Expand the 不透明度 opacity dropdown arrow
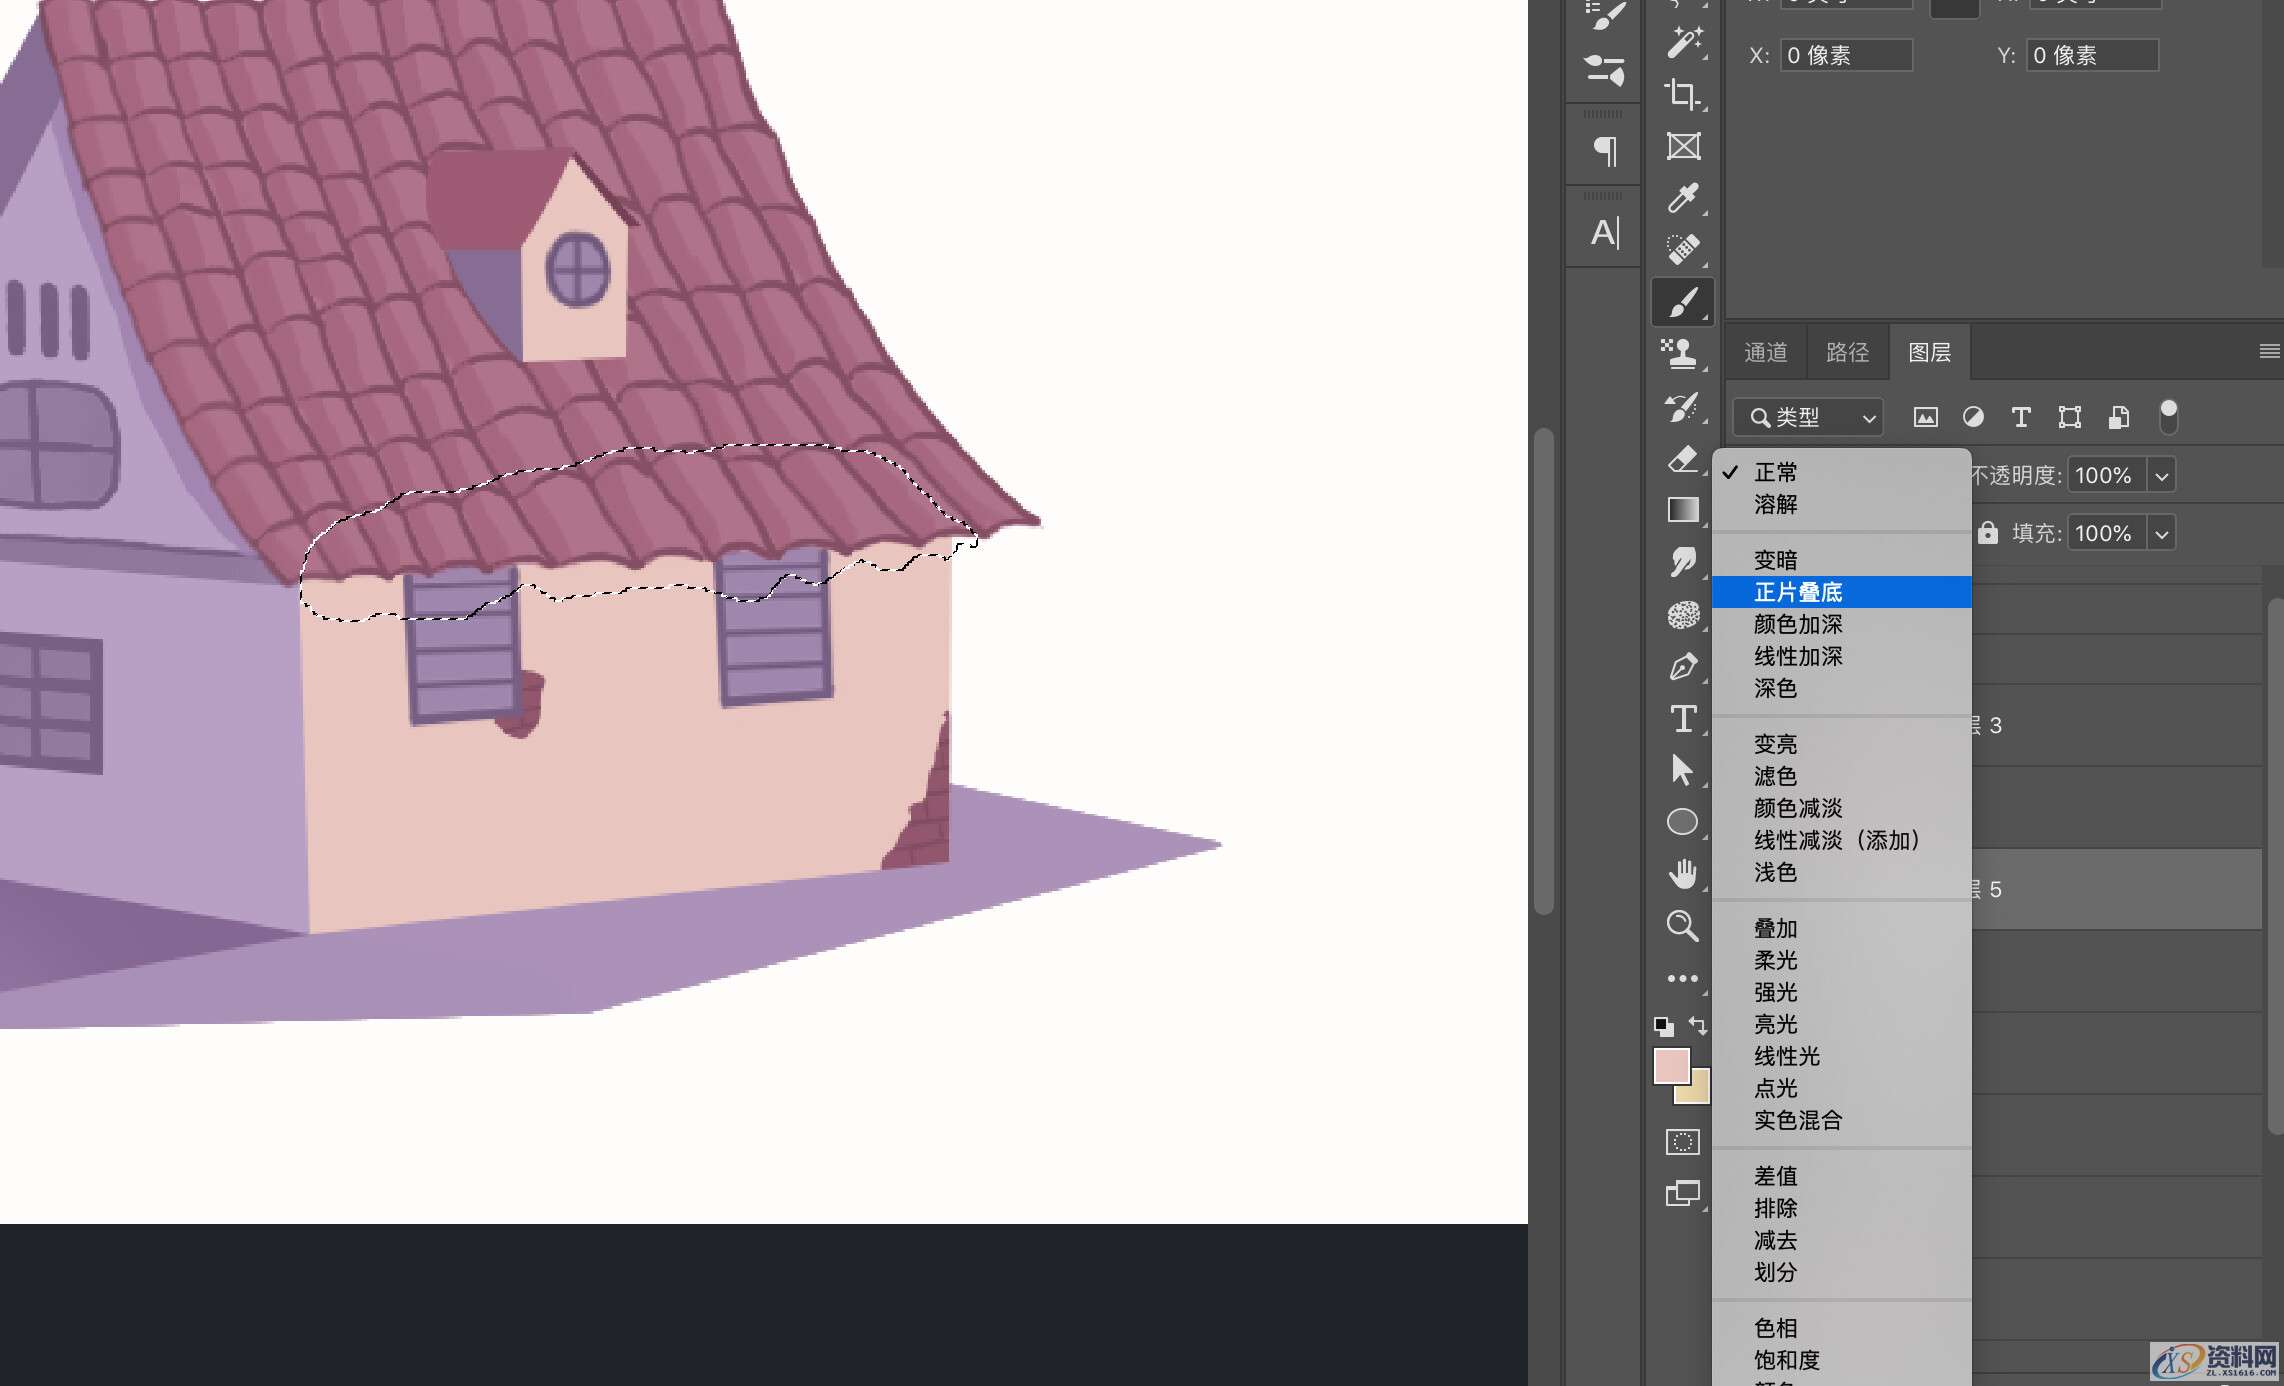This screenshot has height=1386, width=2284. (2162, 476)
